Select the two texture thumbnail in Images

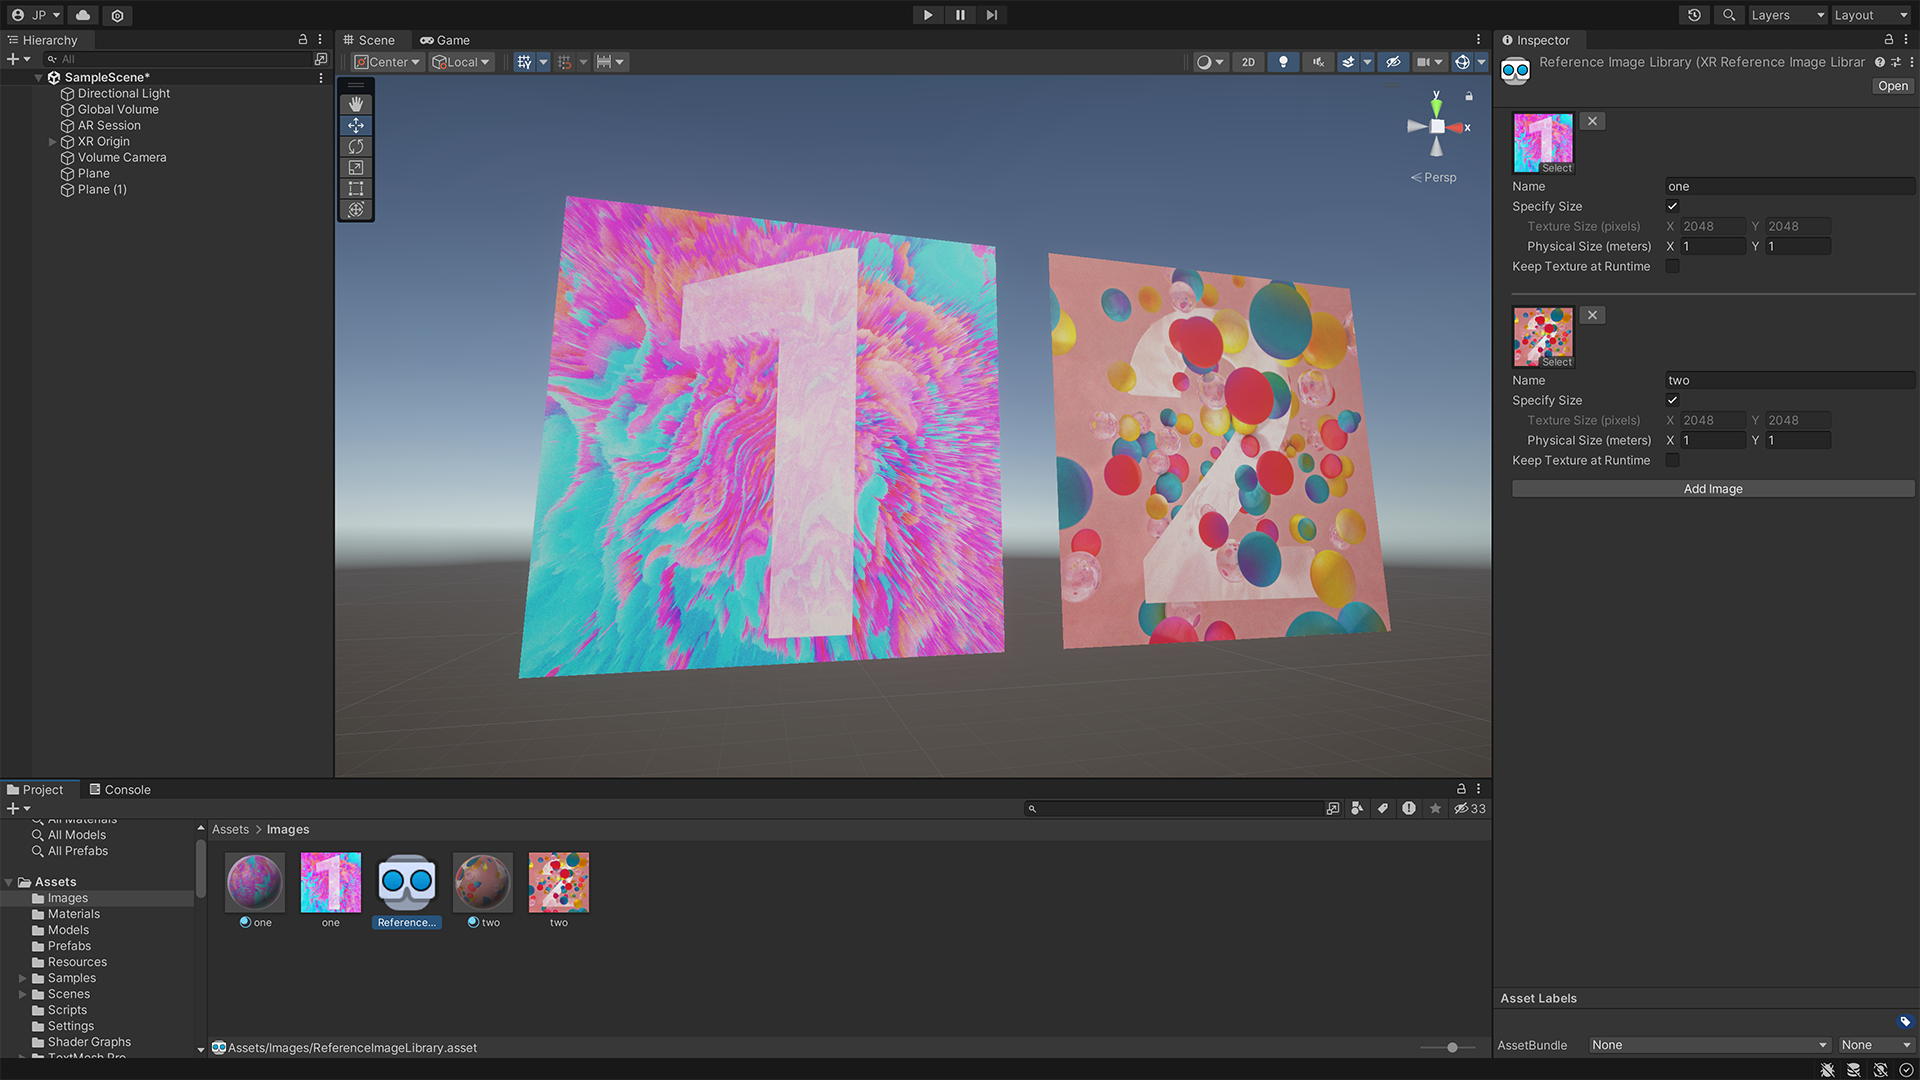(x=558, y=883)
